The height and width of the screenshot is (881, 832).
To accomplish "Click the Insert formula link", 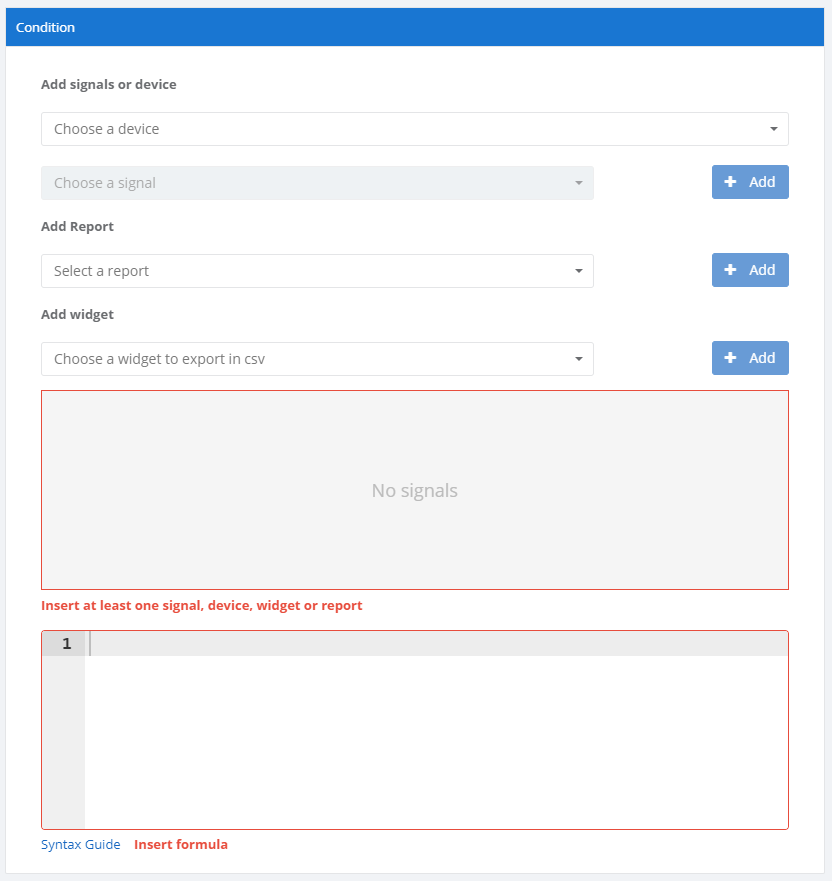I will pos(181,845).
